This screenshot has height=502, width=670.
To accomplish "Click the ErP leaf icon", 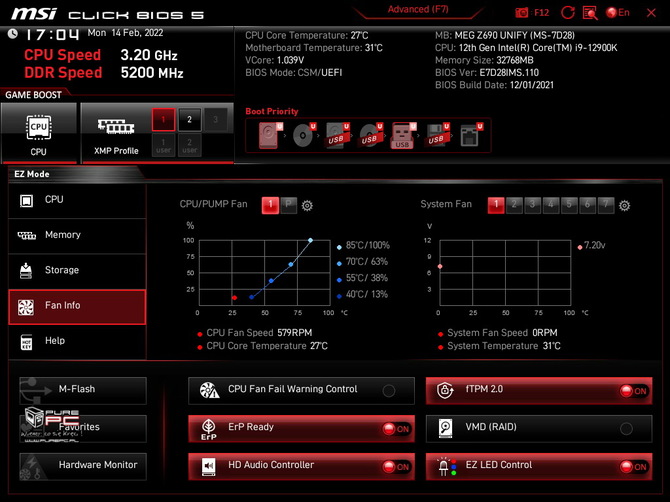I will (209, 429).
